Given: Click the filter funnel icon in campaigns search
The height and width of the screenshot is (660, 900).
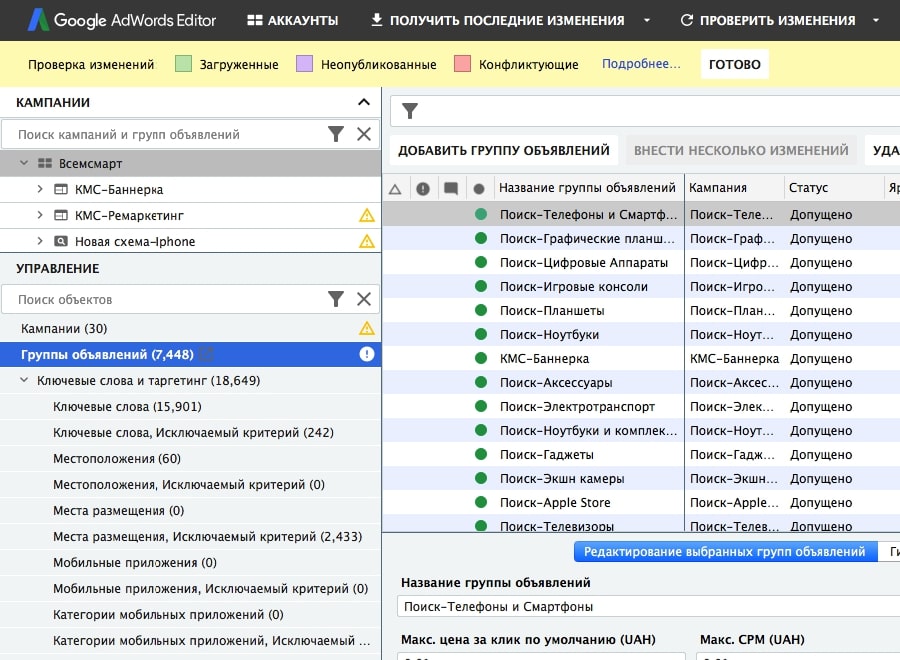Looking at the screenshot, I should point(336,134).
